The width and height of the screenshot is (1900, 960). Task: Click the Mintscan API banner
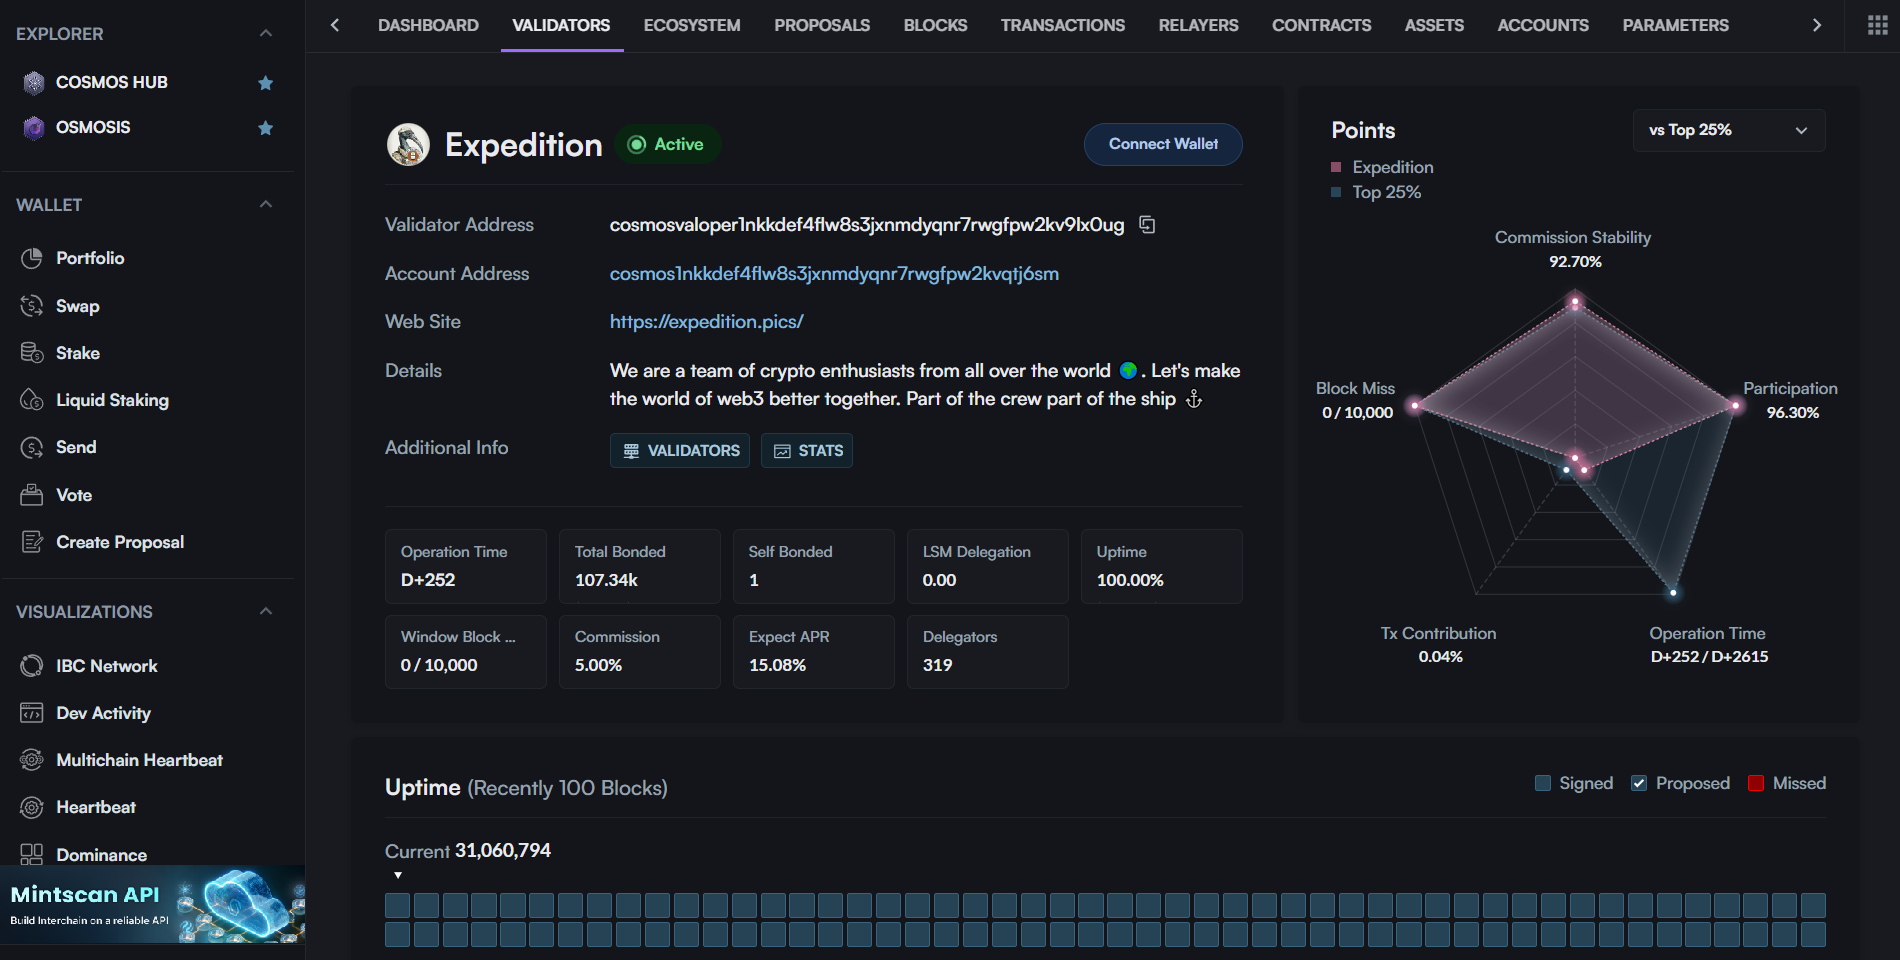[x=152, y=905]
